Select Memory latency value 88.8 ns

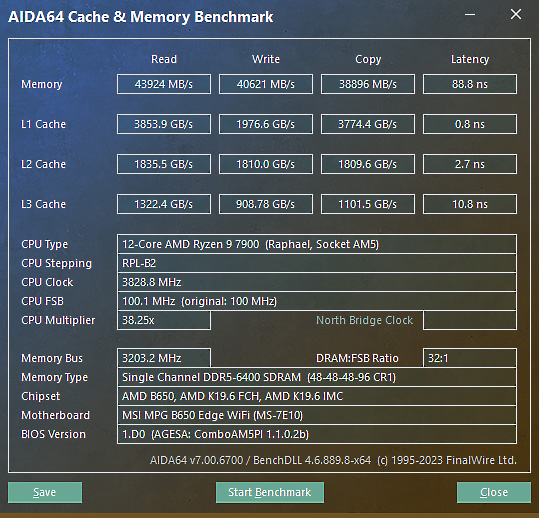pyautogui.click(x=470, y=84)
